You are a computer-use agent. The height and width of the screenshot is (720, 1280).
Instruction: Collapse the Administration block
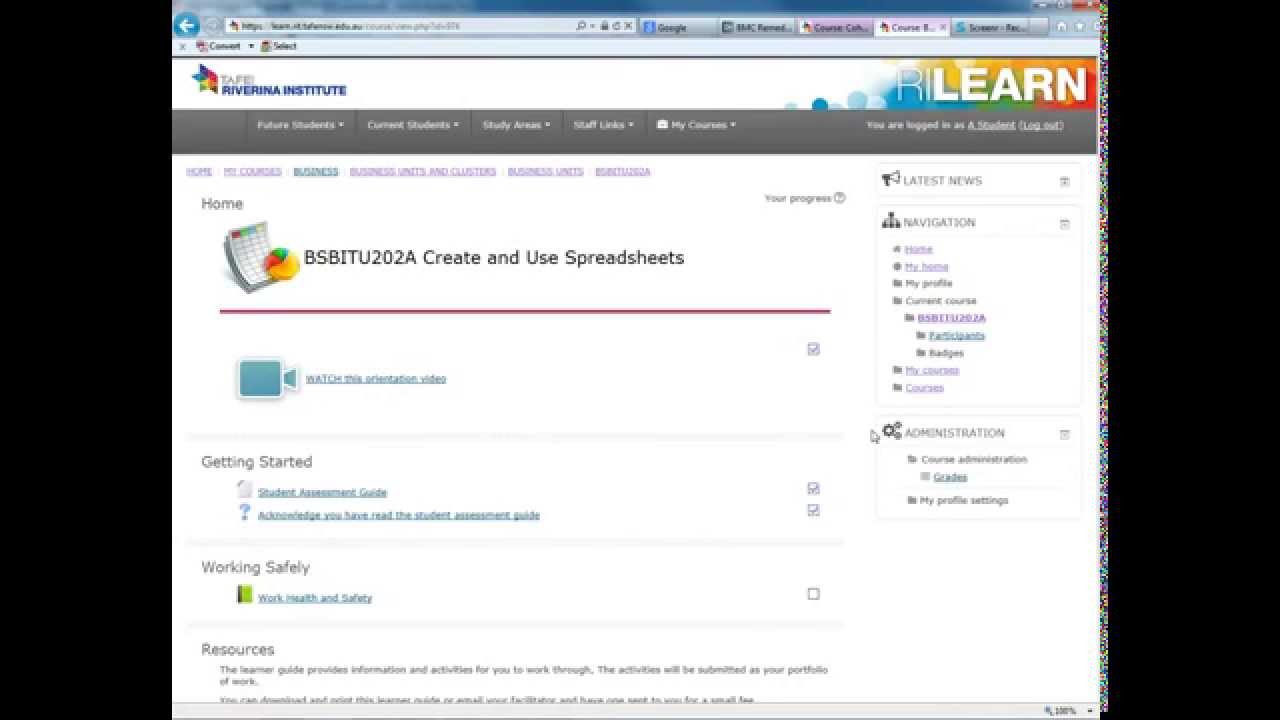1065,434
